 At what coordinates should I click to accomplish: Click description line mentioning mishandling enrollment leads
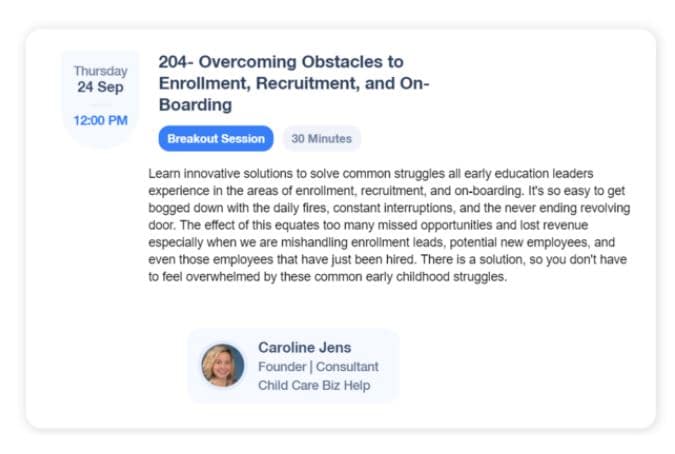pos(381,242)
